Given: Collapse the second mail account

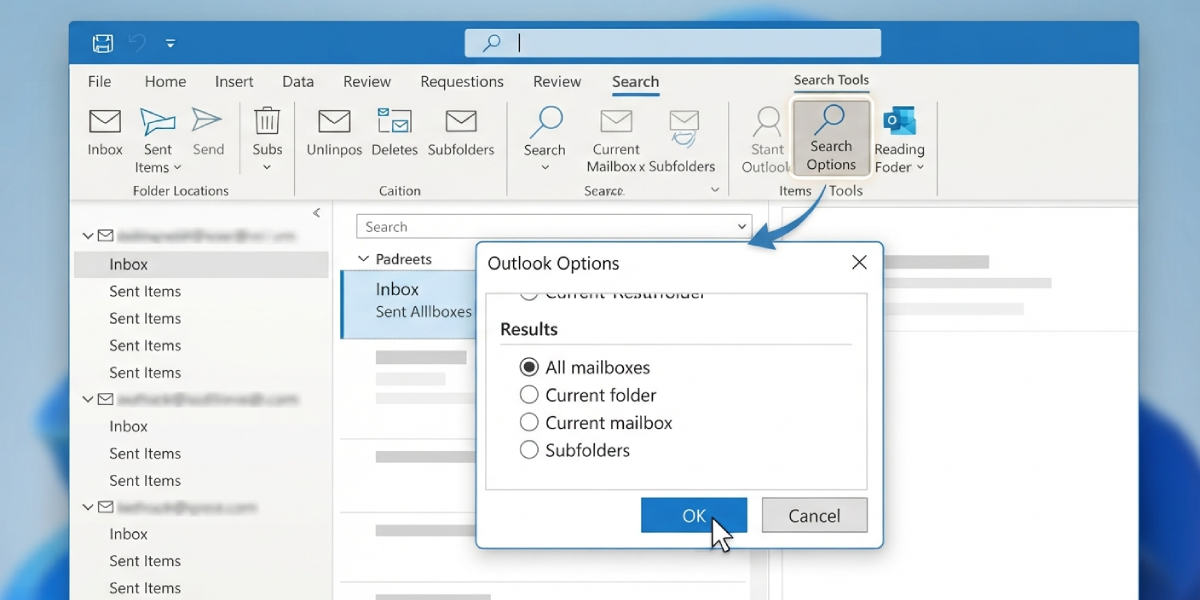Looking at the screenshot, I should (x=87, y=399).
